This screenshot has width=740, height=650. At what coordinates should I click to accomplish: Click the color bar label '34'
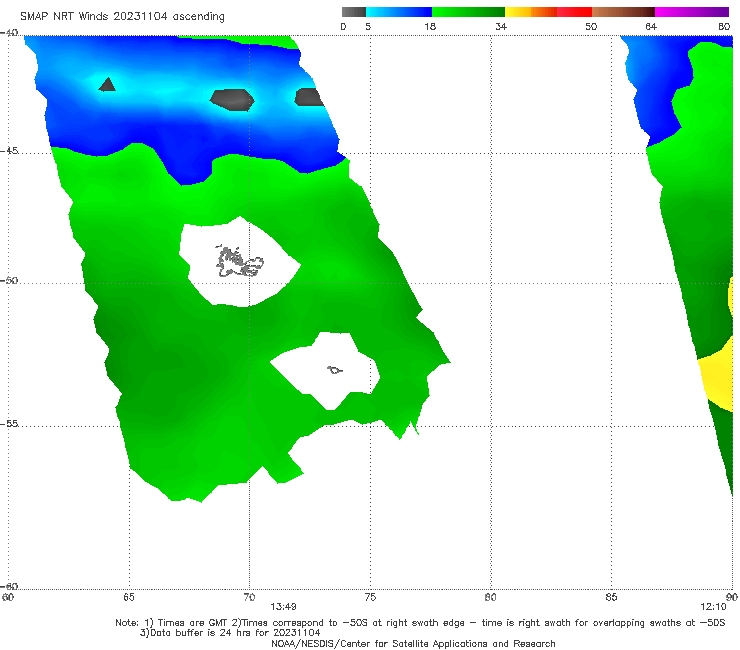tap(501, 27)
